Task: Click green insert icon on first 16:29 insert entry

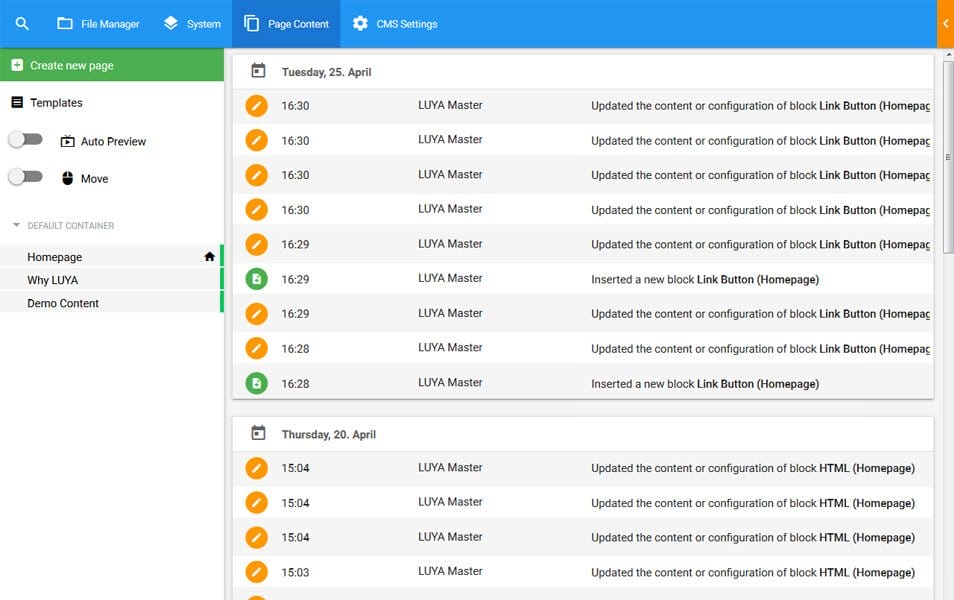Action: pos(257,279)
